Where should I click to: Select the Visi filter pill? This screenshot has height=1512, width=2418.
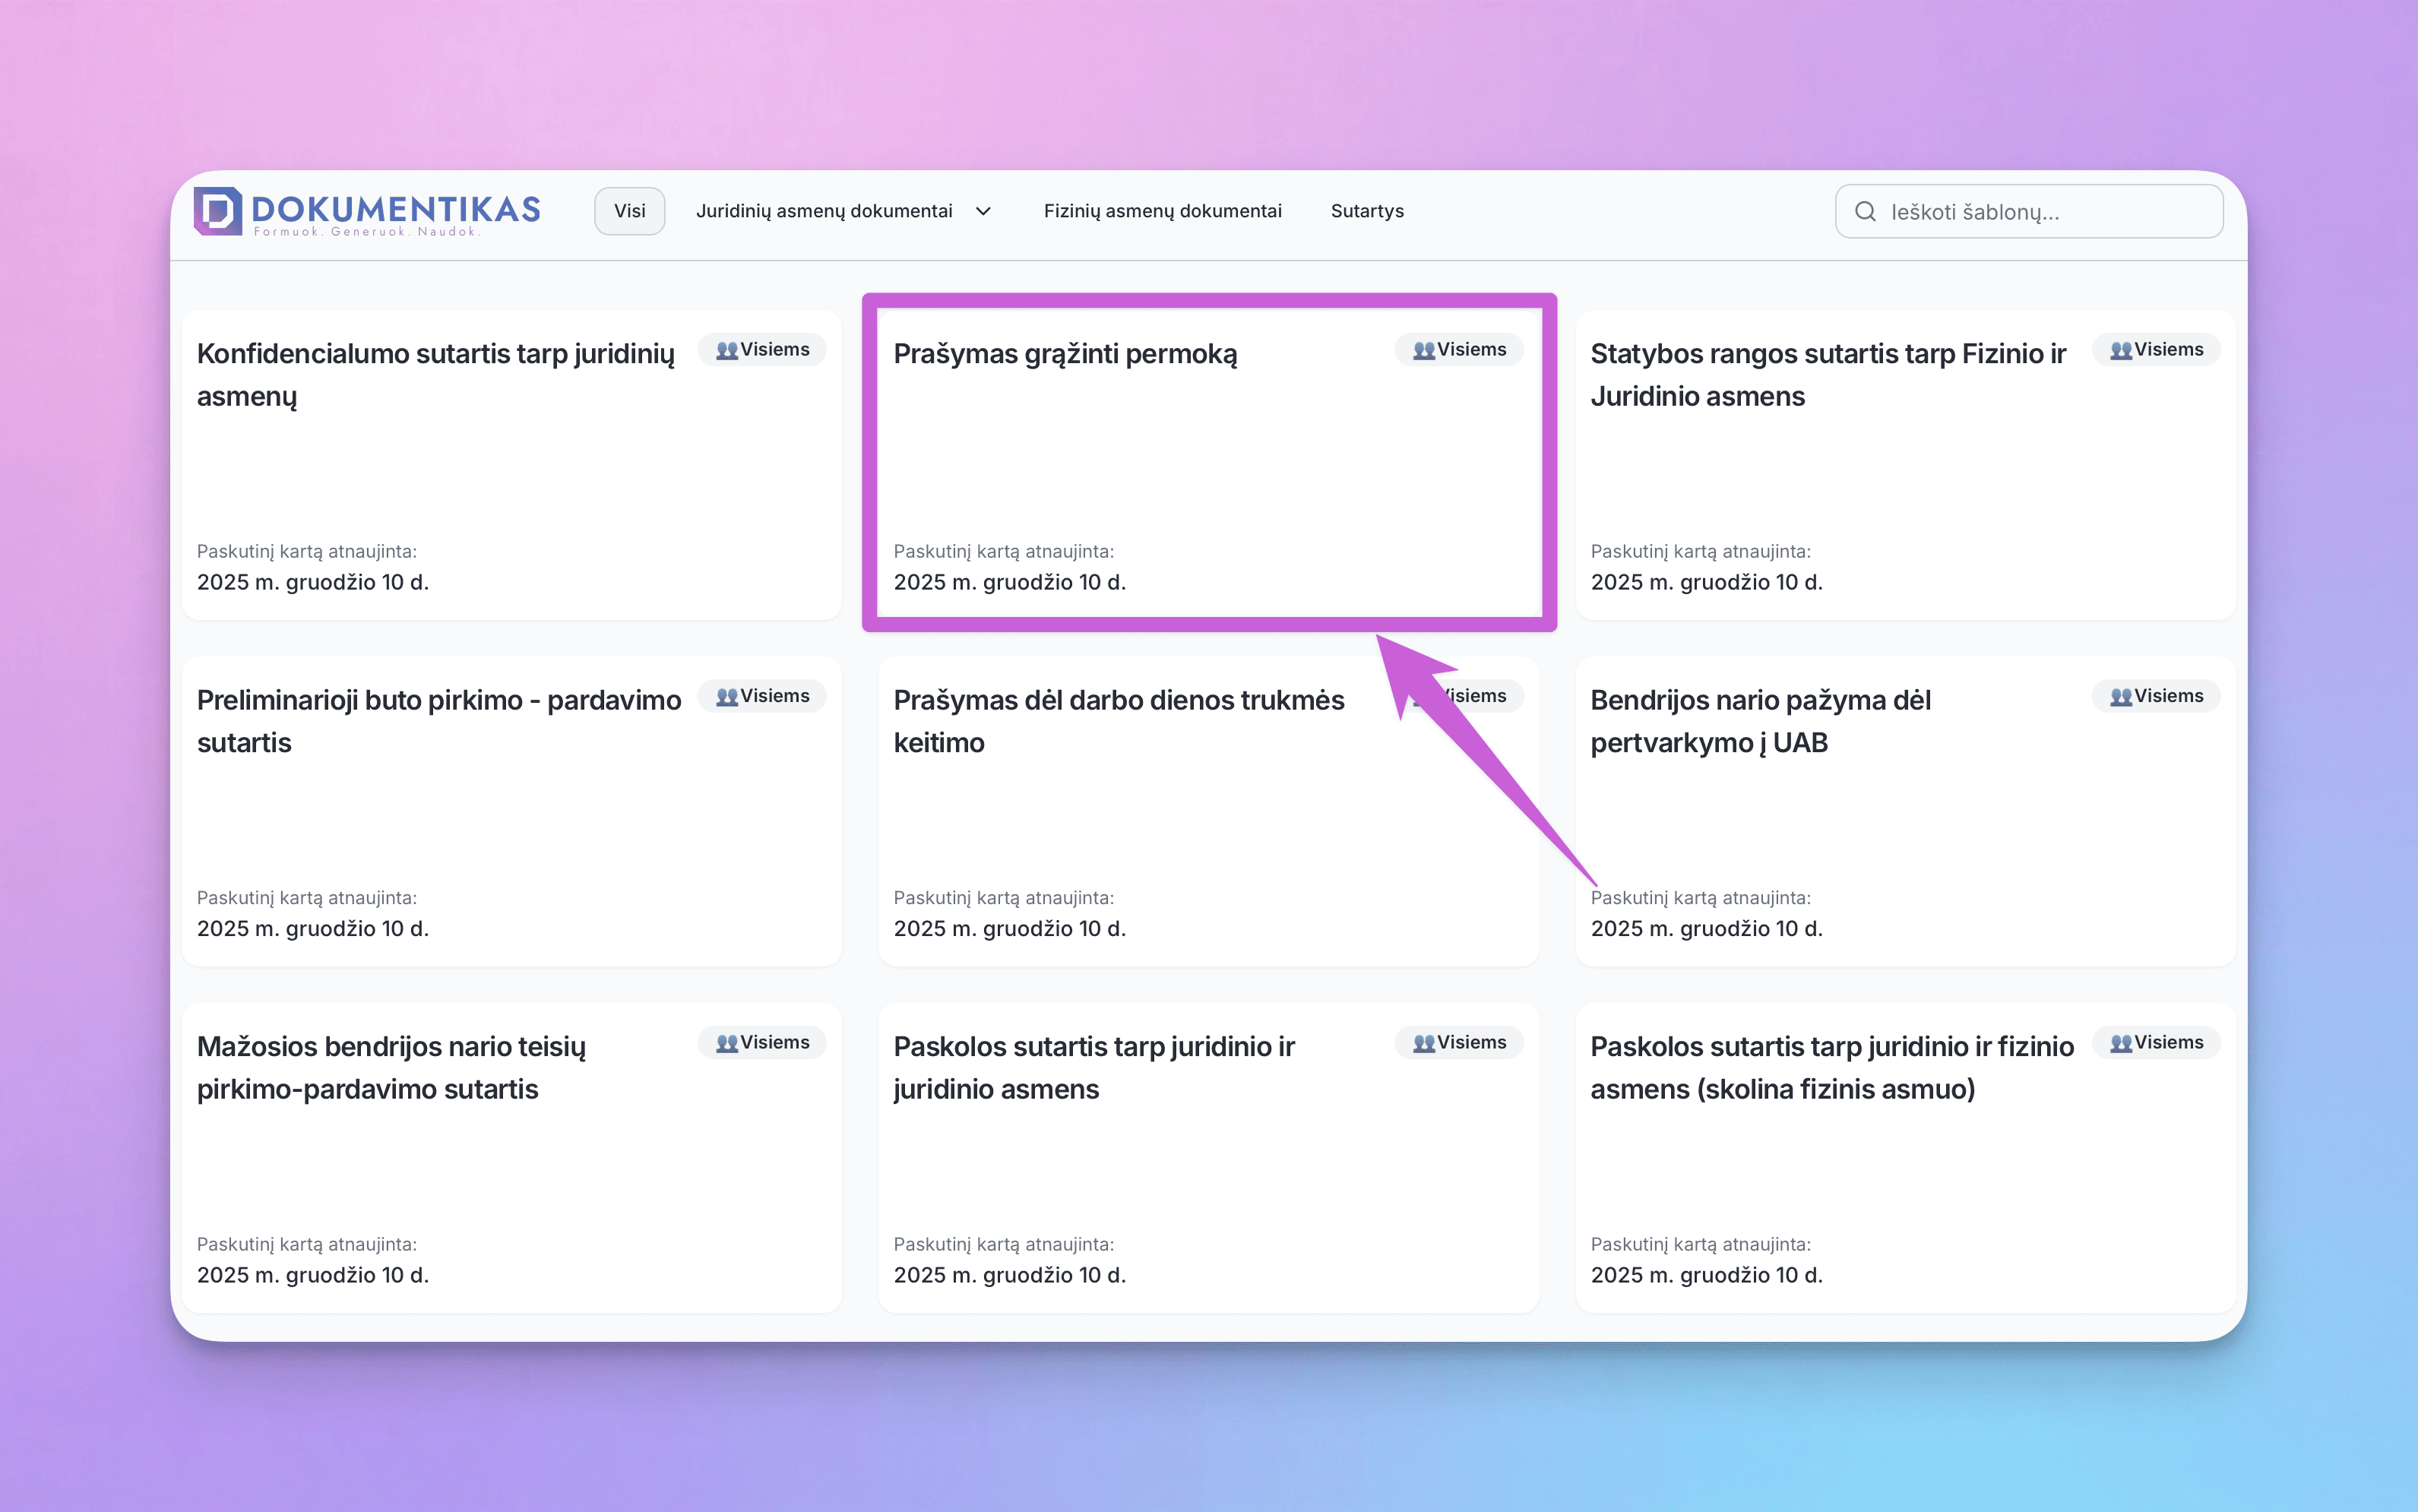point(629,211)
